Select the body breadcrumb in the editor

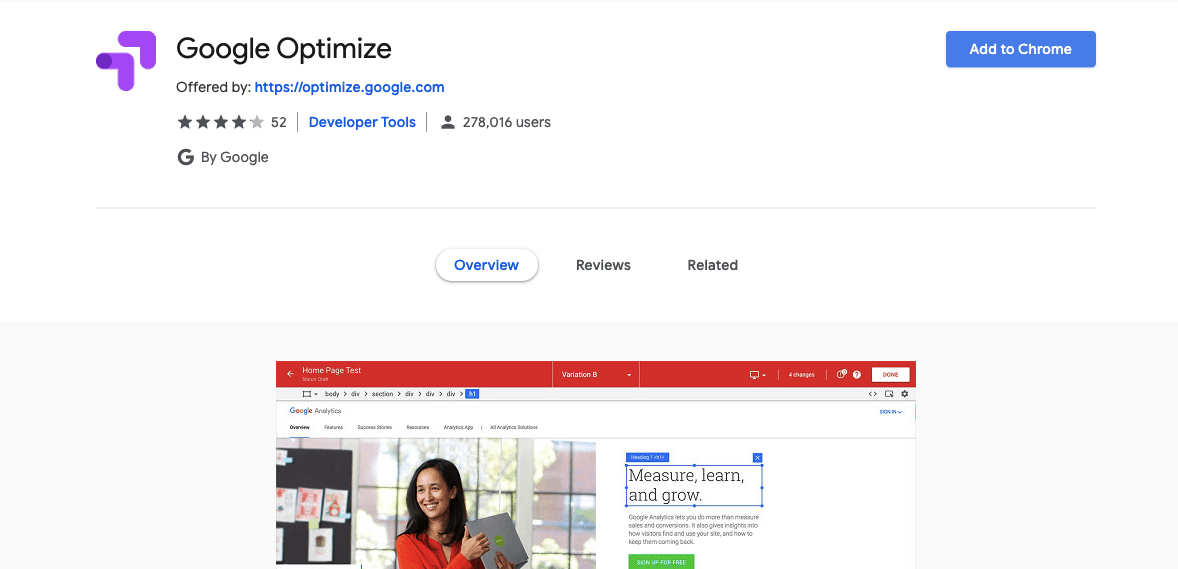click(332, 394)
